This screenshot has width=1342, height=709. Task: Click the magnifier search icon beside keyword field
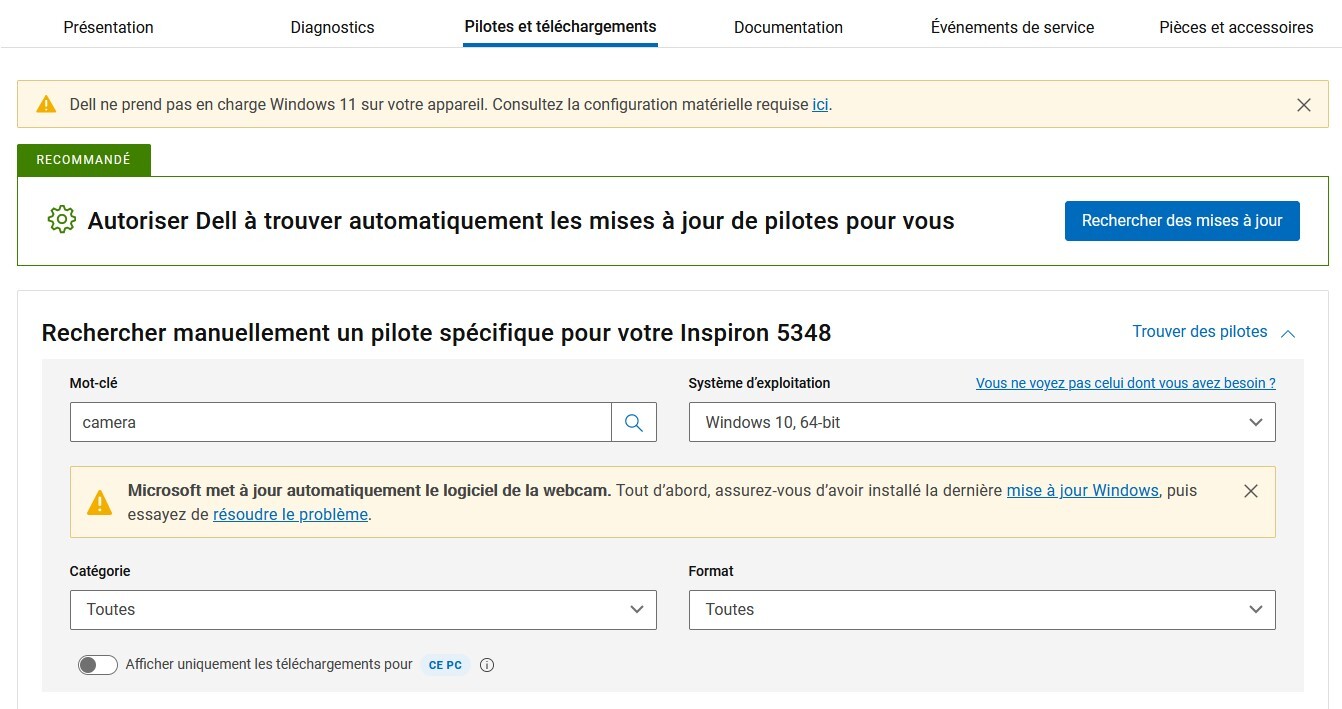click(633, 422)
